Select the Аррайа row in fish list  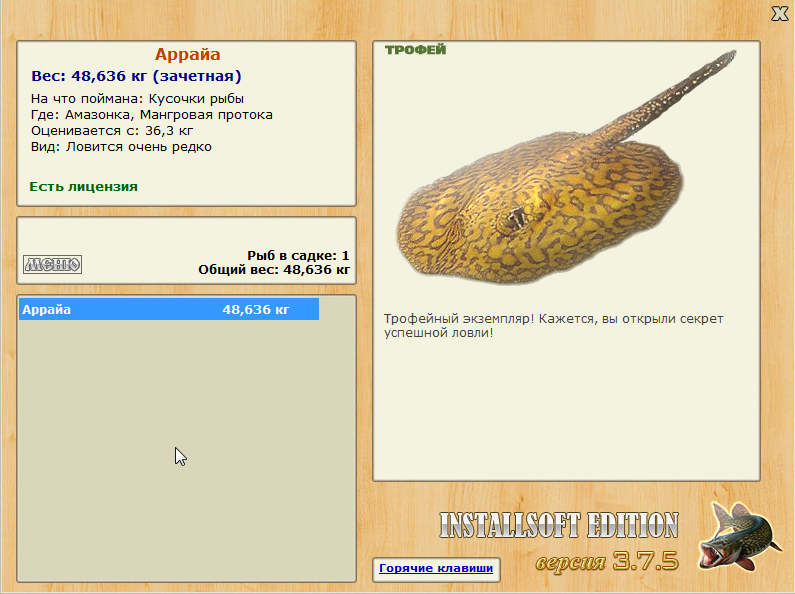[169, 309]
